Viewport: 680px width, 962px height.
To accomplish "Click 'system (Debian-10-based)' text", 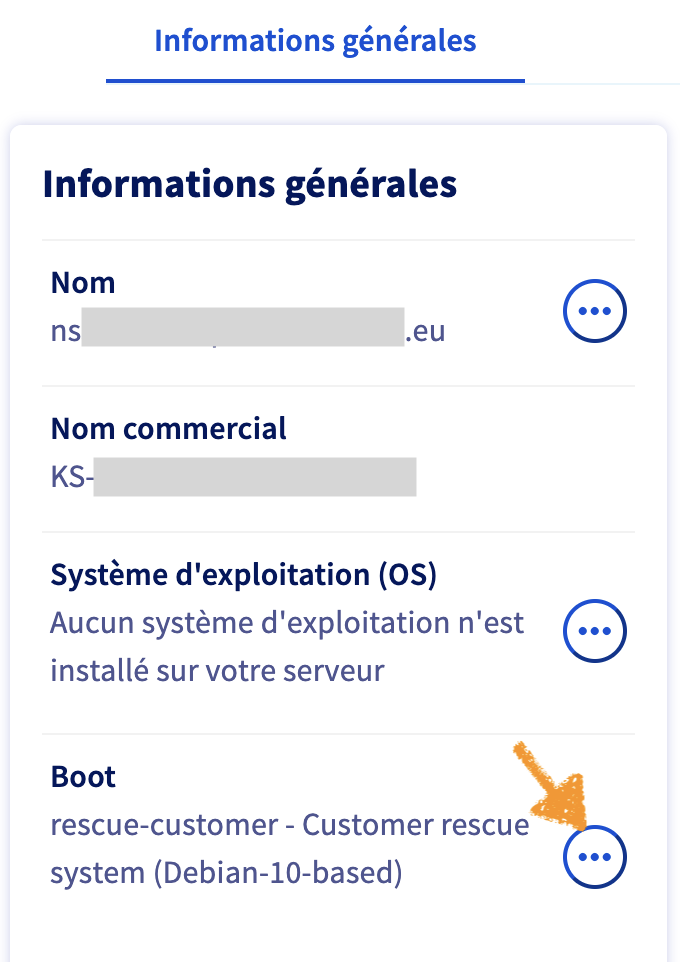I will coord(226,873).
